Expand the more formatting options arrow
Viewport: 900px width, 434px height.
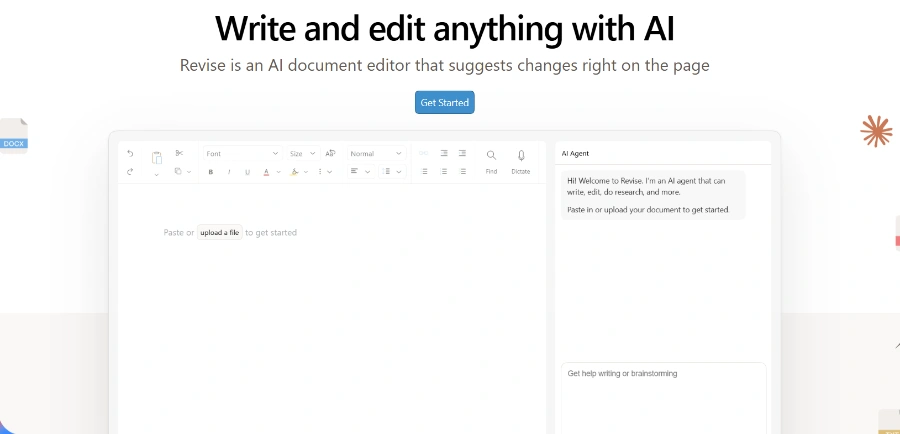[329, 172]
